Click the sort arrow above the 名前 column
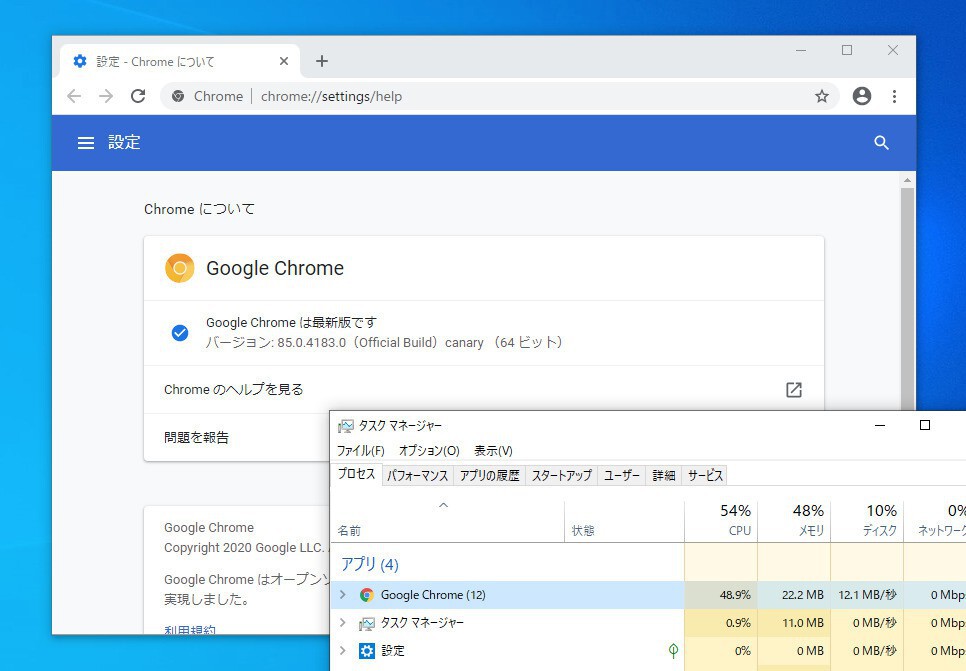 pos(443,505)
